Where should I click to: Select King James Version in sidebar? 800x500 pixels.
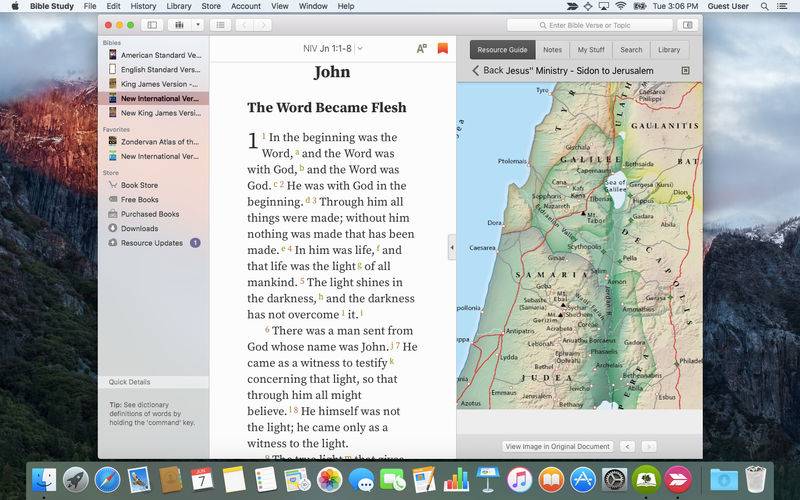point(153,84)
